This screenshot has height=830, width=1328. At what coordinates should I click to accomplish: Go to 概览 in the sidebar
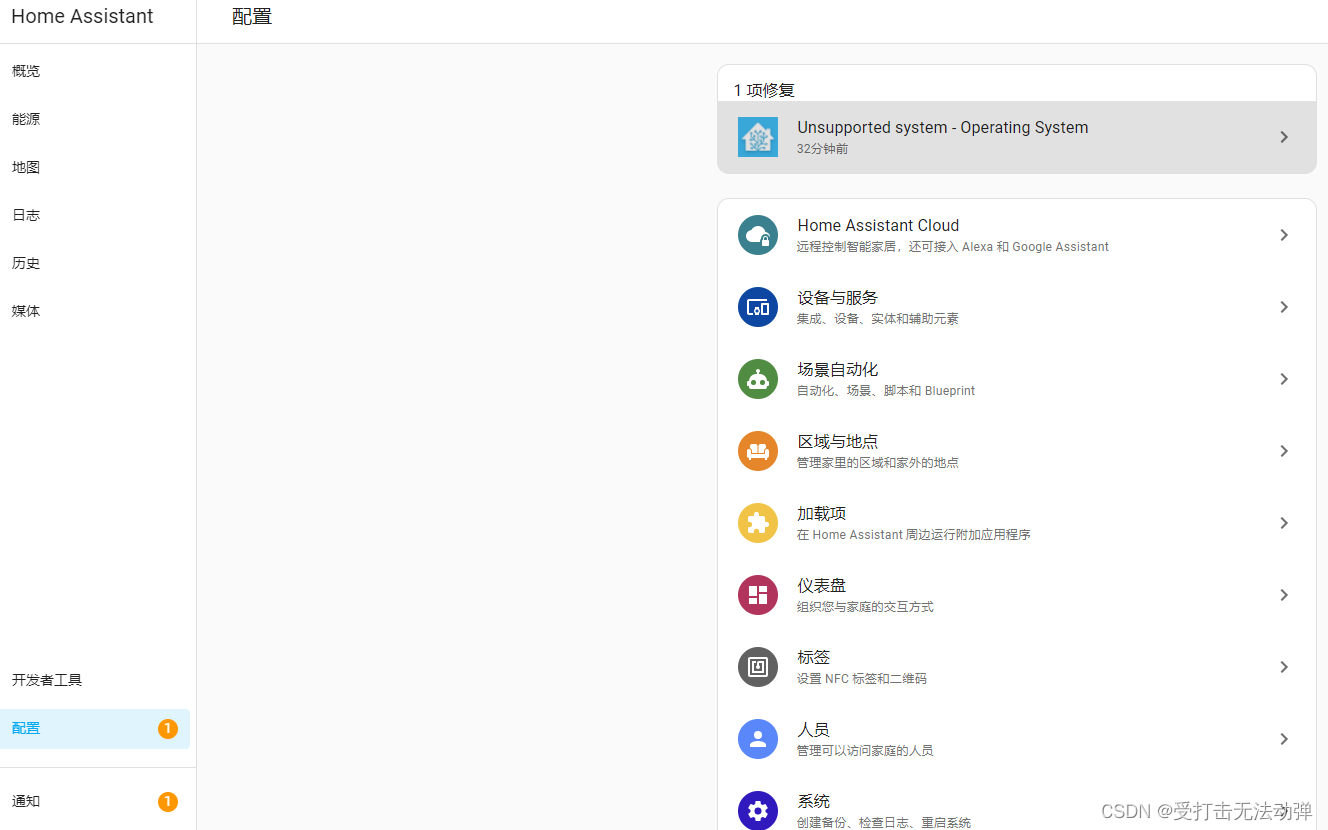95,71
